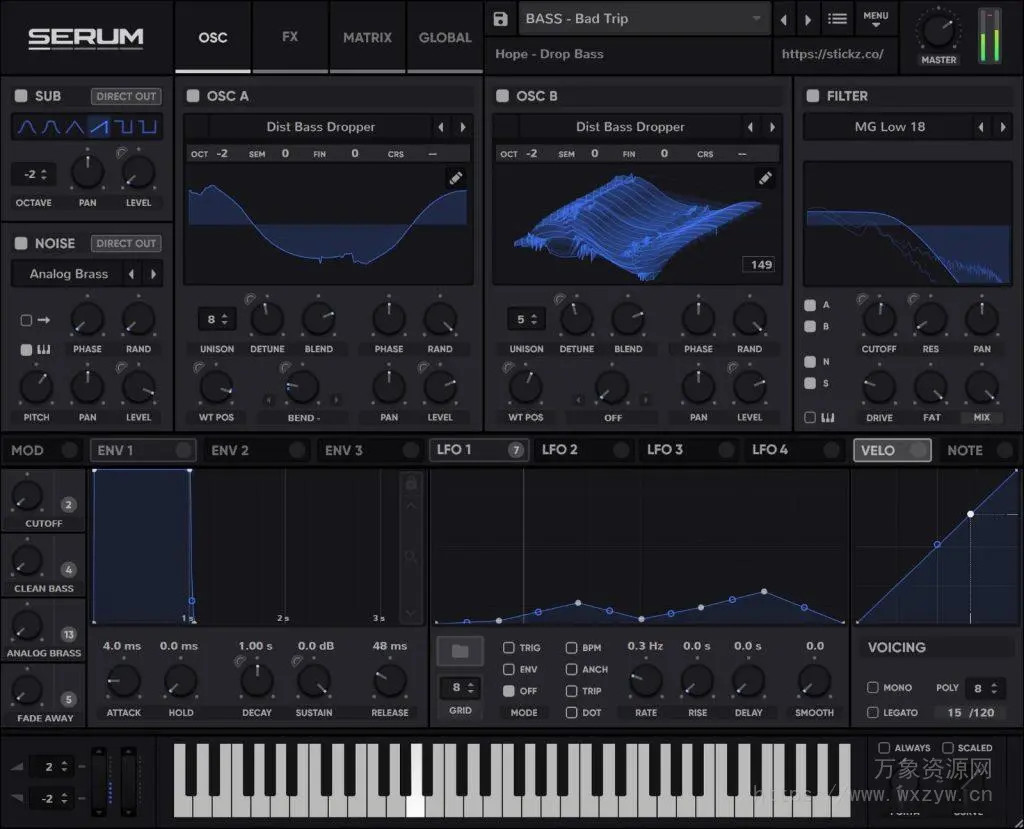The image size is (1024, 829).
Task: Open the Dist Bass Dropper wavetable selector
Action: click(x=320, y=127)
